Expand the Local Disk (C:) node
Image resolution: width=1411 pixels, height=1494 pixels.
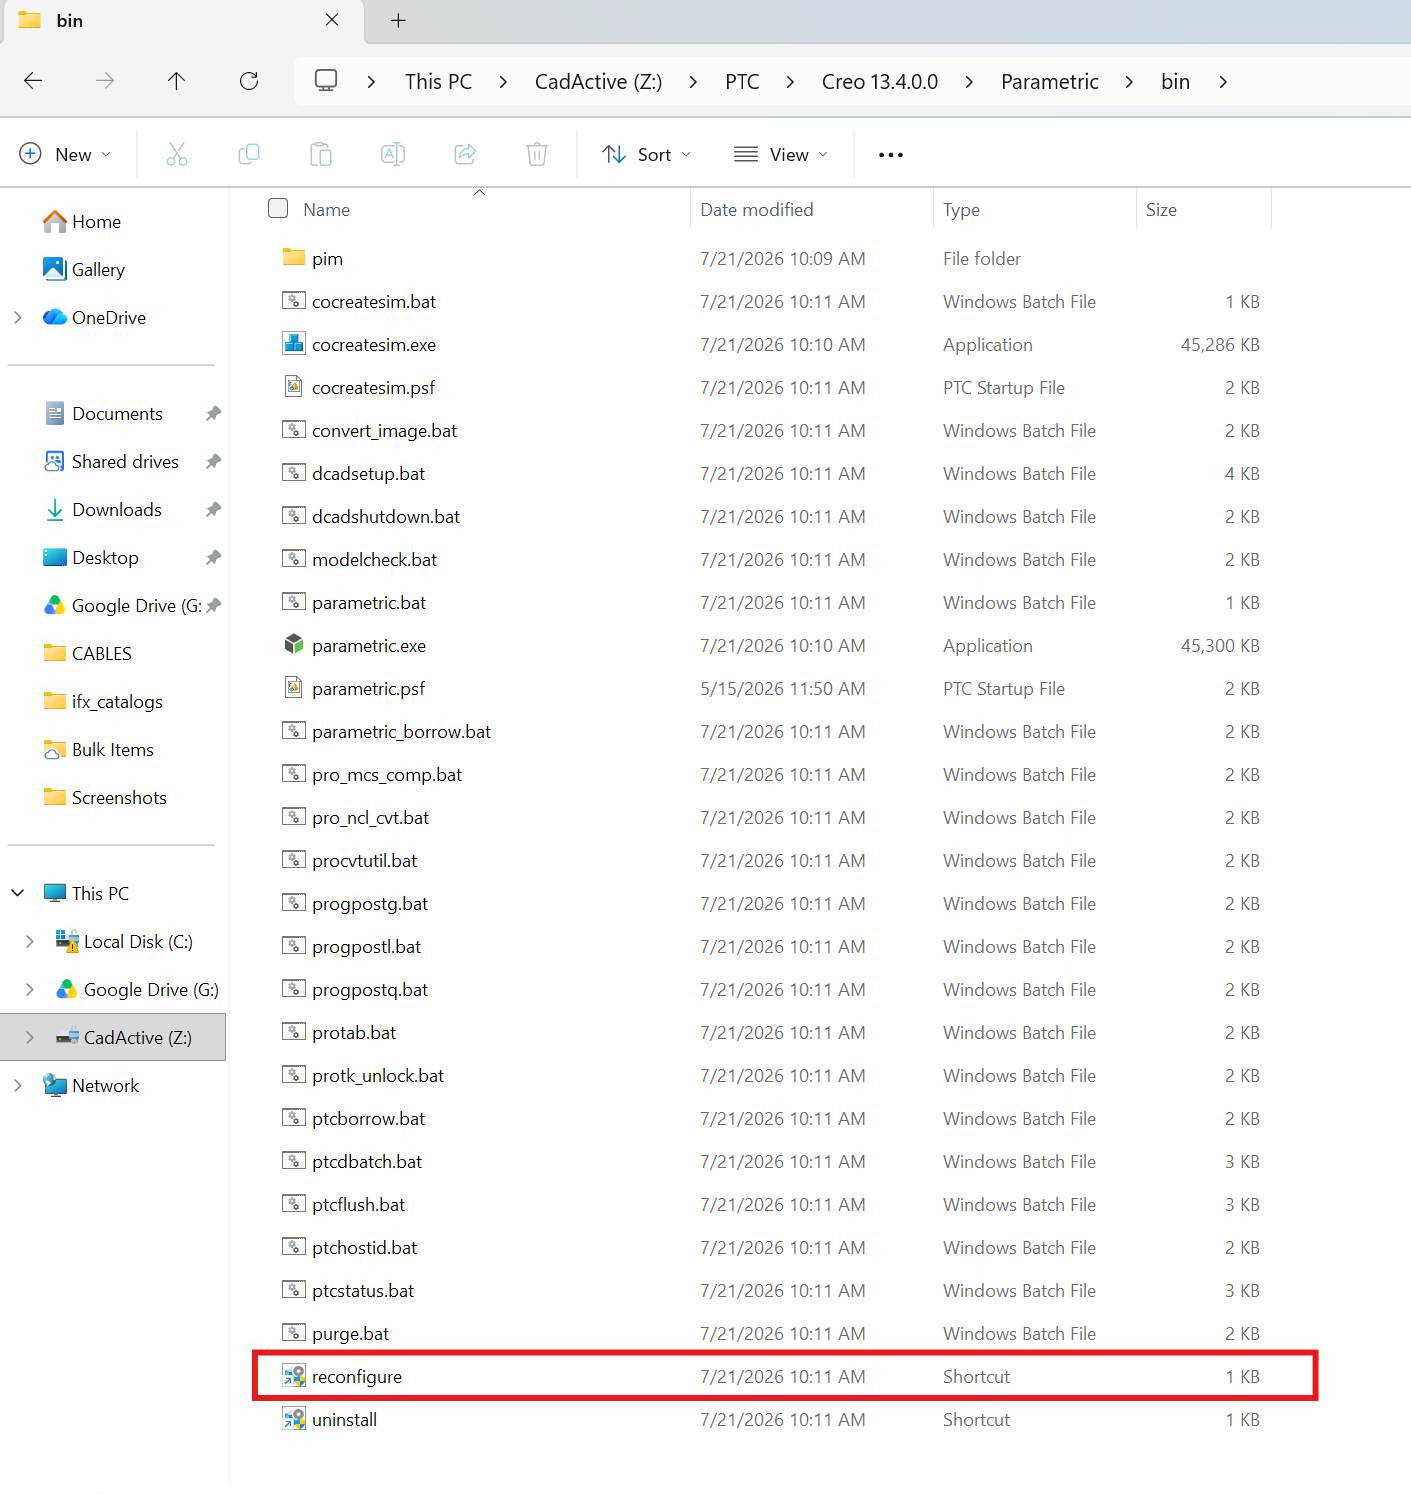click(x=30, y=941)
